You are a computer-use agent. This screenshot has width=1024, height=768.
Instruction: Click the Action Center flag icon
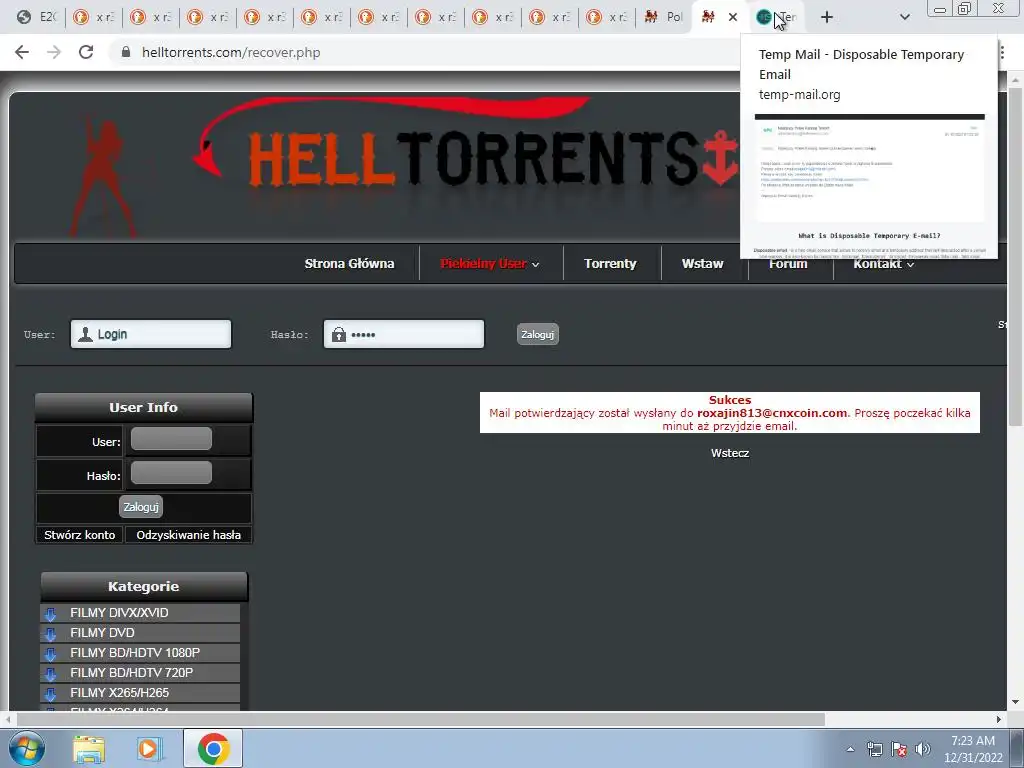(899, 749)
